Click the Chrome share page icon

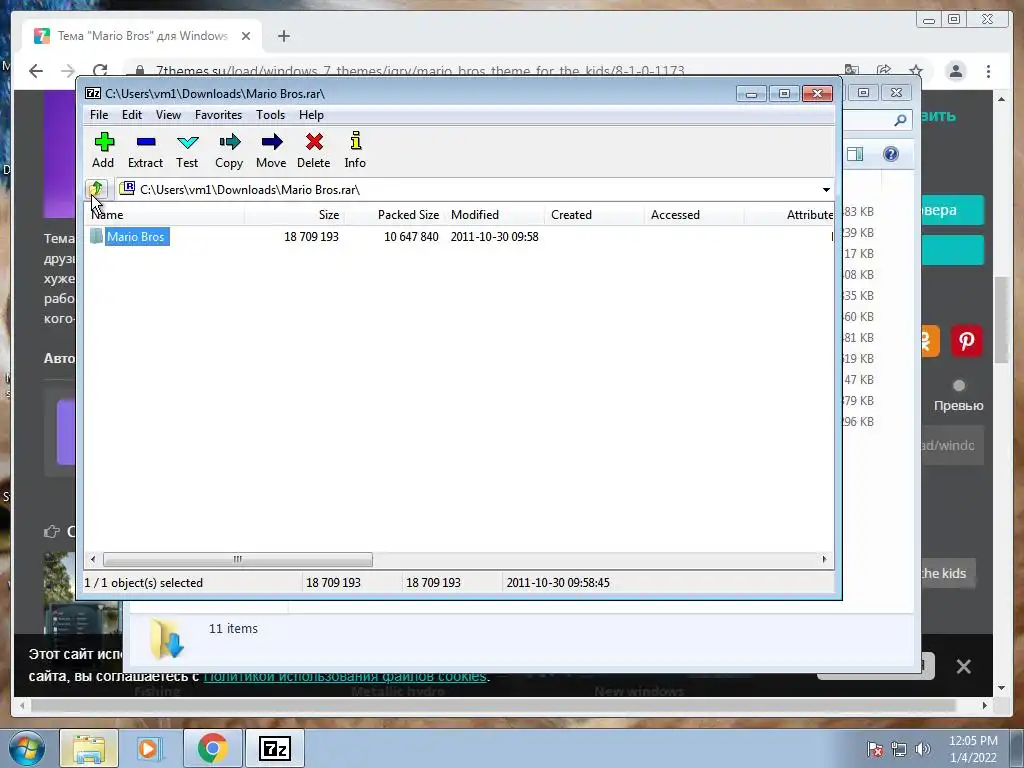tap(884, 71)
